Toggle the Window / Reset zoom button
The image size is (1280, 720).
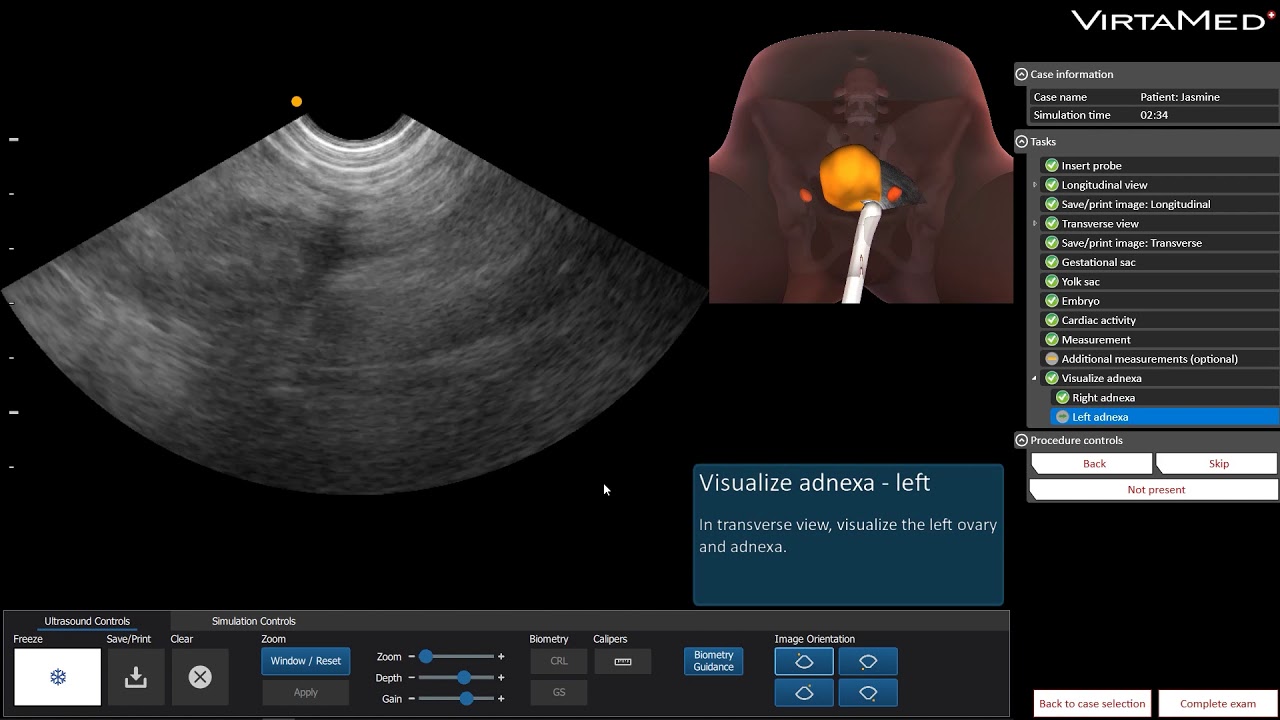click(x=306, y=661)
